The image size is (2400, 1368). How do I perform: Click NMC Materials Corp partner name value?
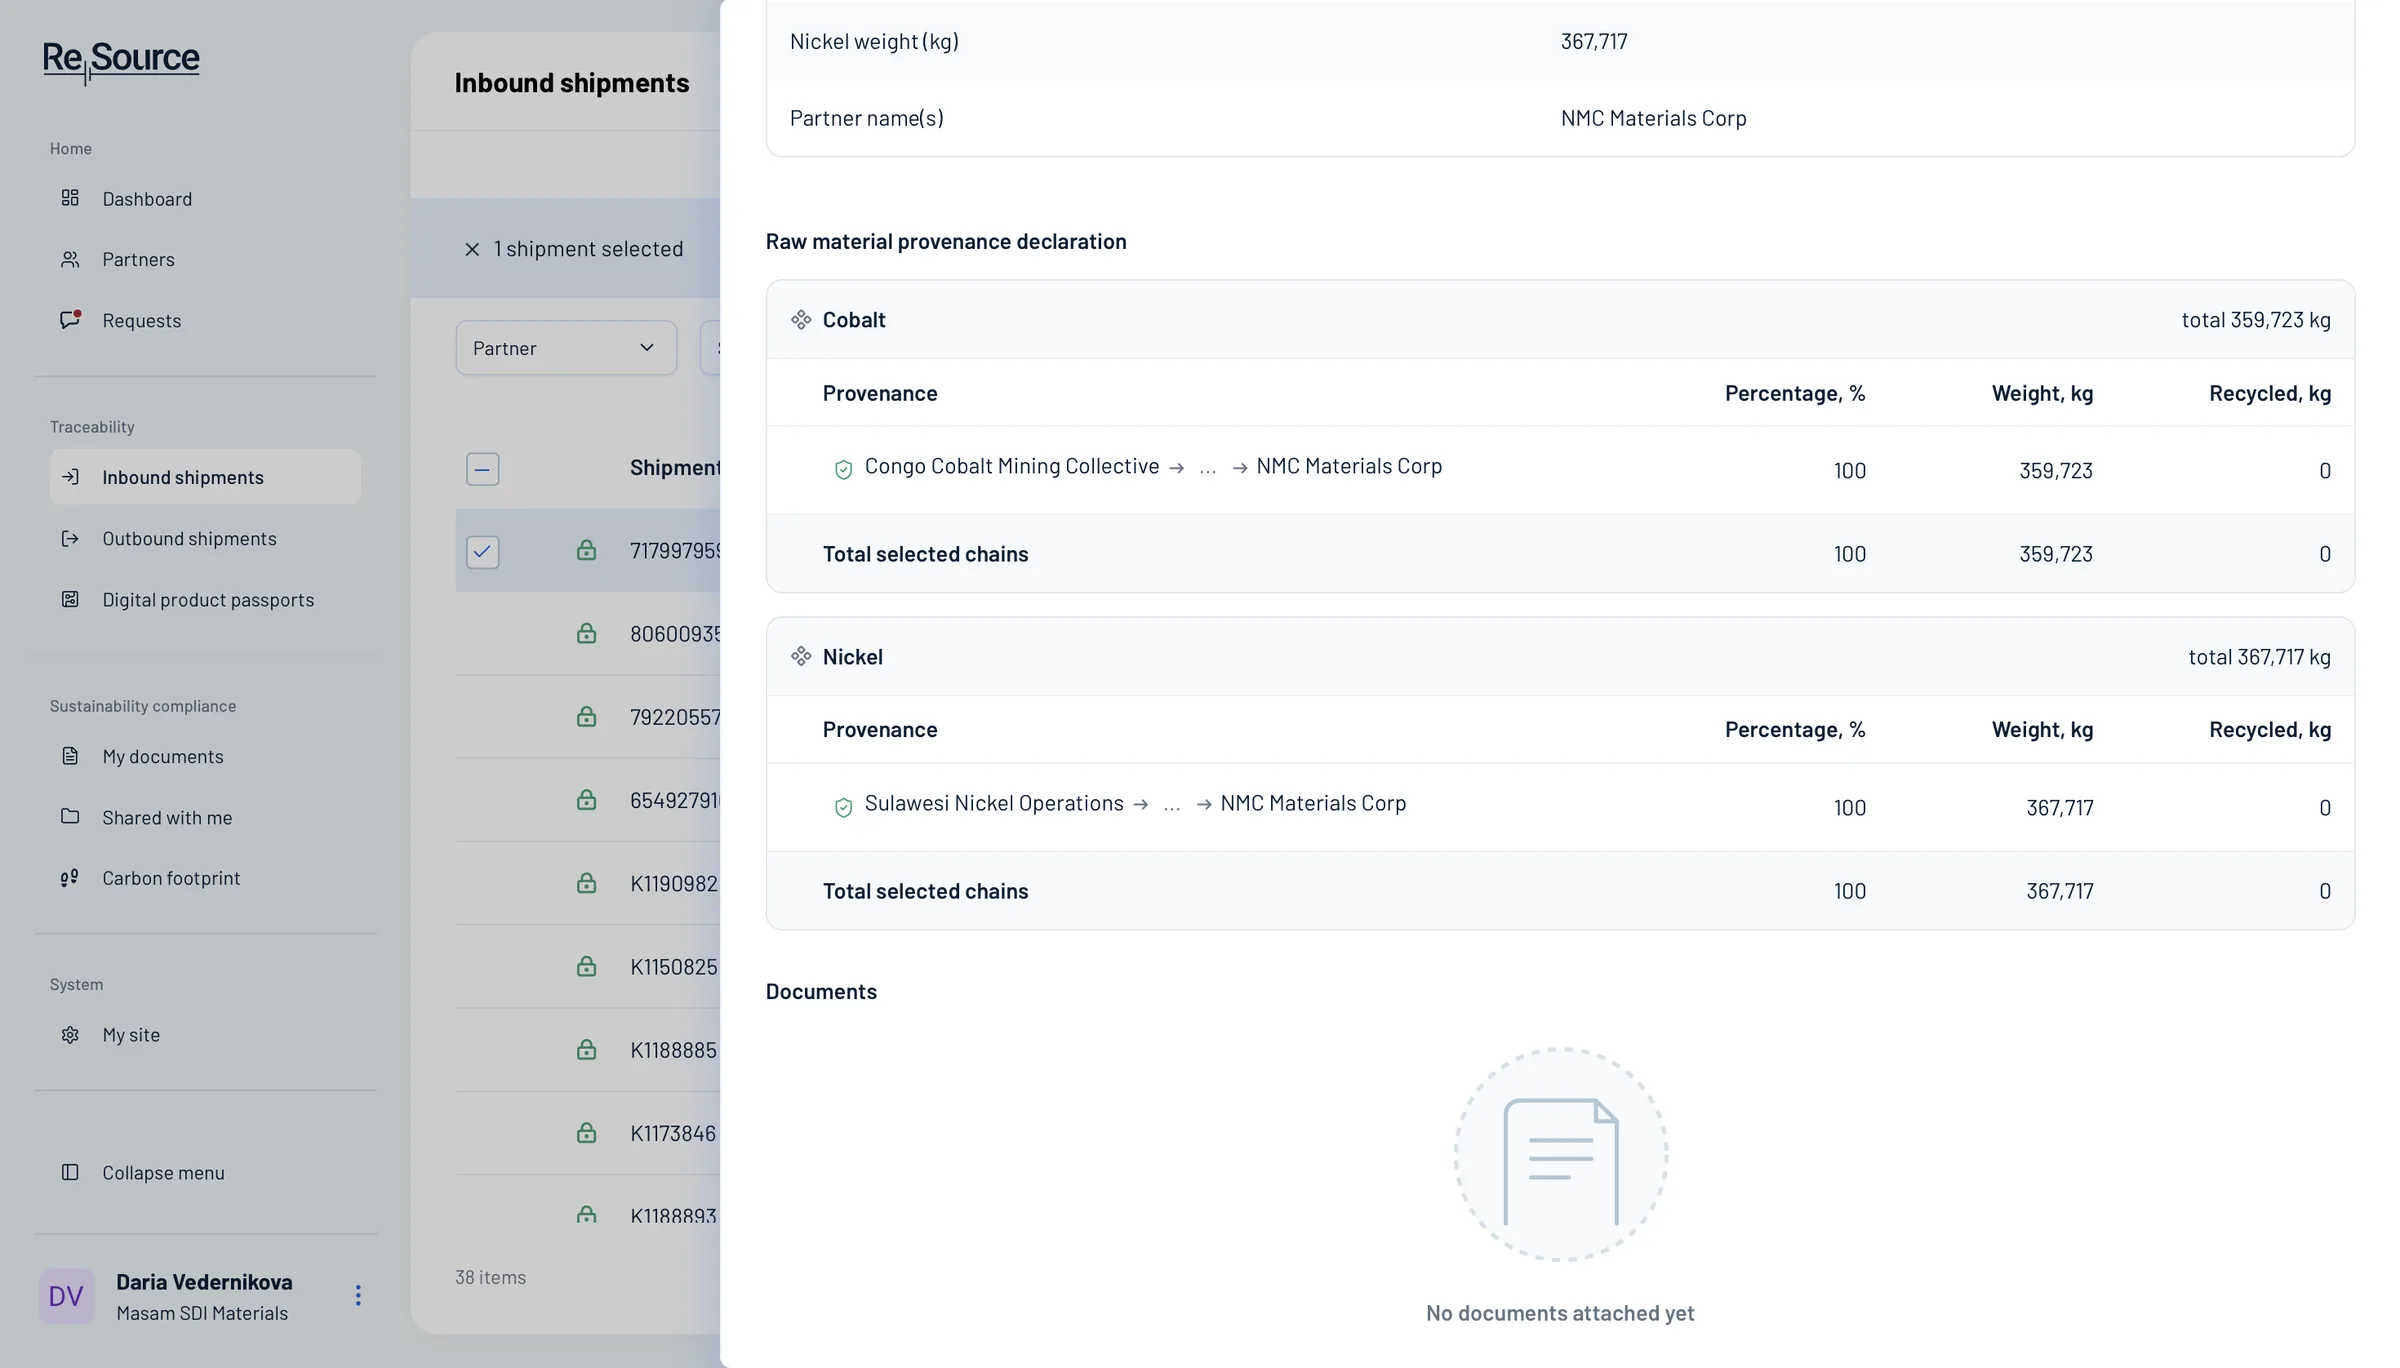pos(1653,118)
